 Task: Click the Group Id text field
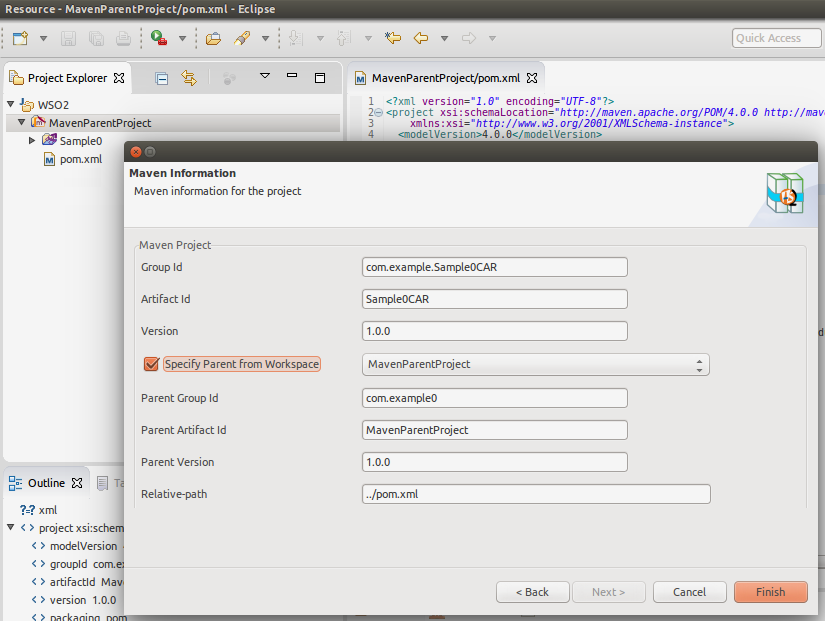494,267
